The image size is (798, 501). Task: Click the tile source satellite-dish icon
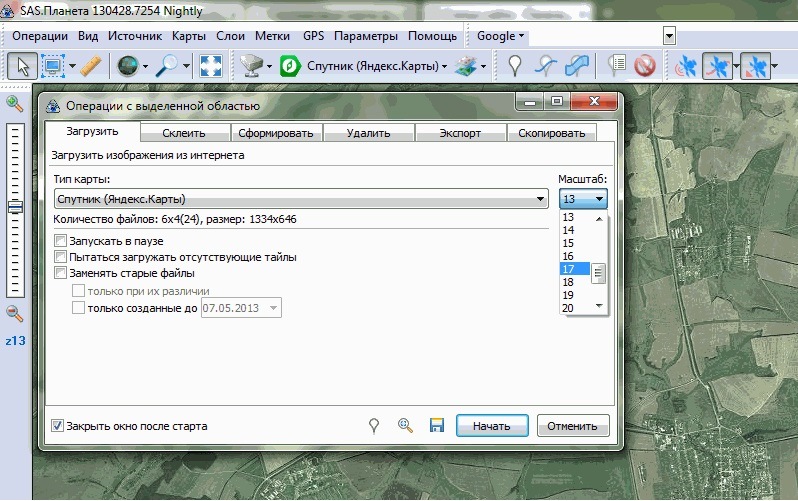(x=251, y=66)
